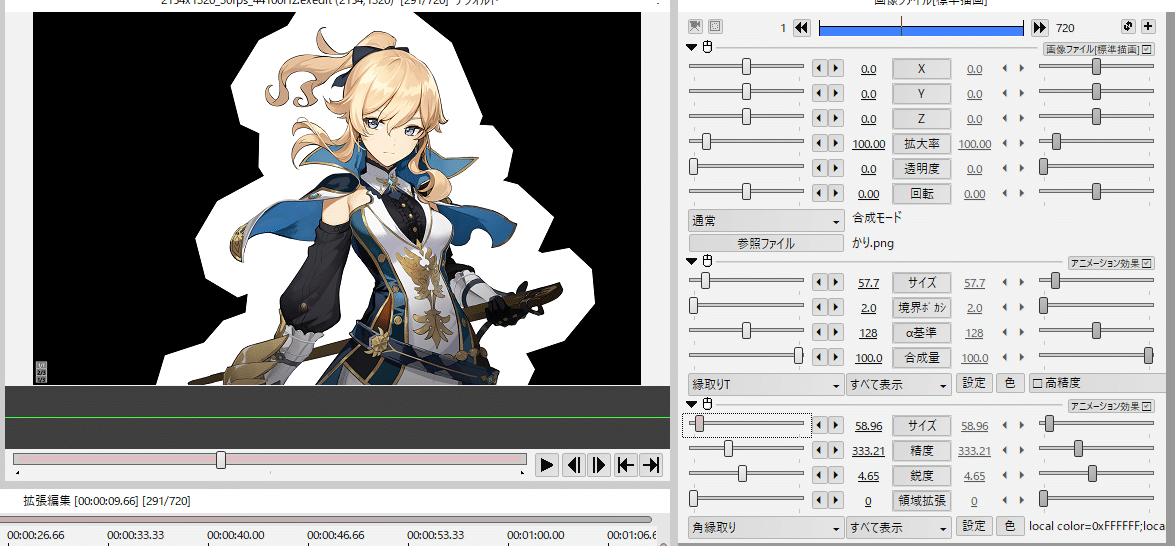Click the 拡大率 parameter button
Screen dimensions: 1175x546
(922, 143)
